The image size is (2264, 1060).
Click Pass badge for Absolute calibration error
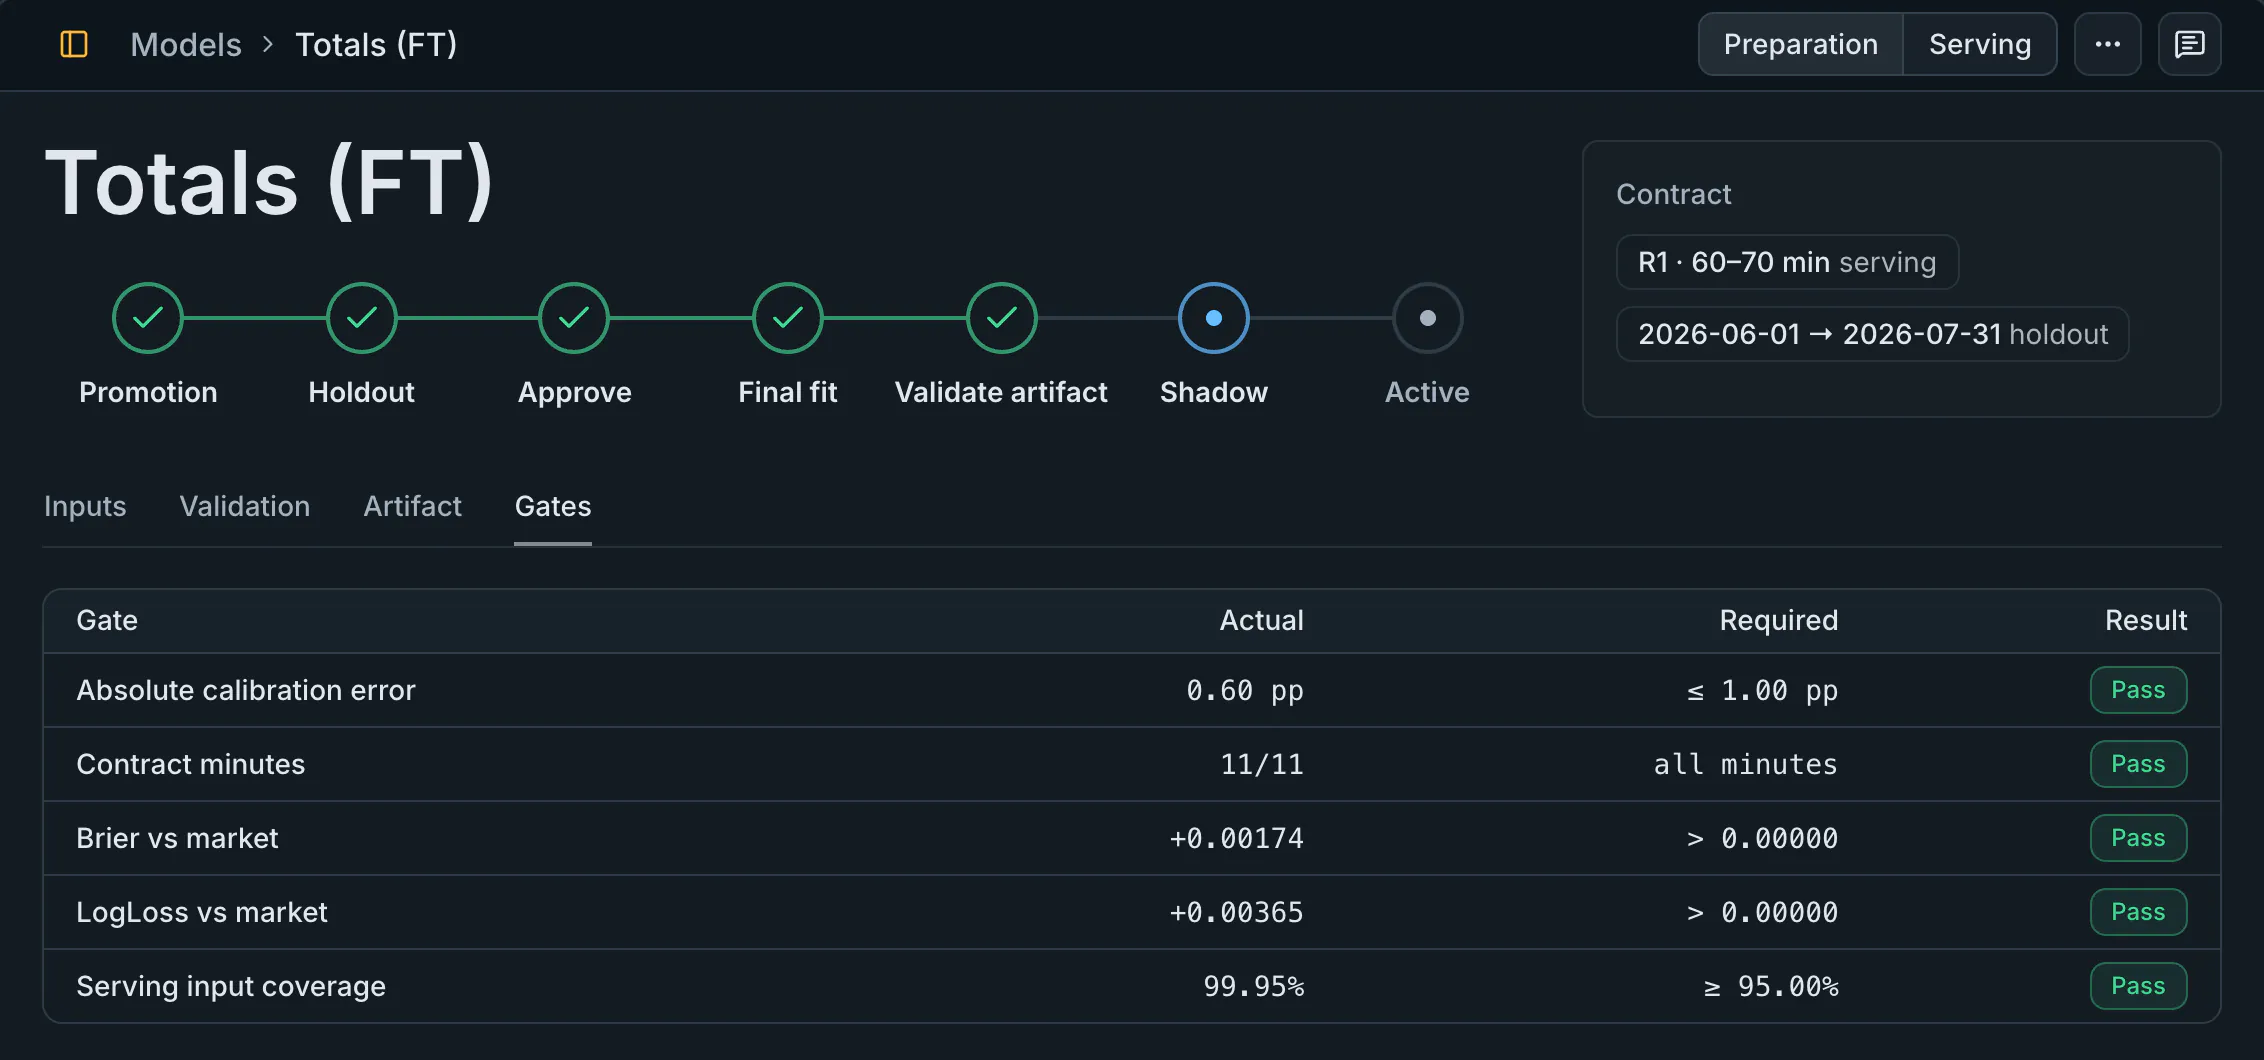tap(2138, 690)
